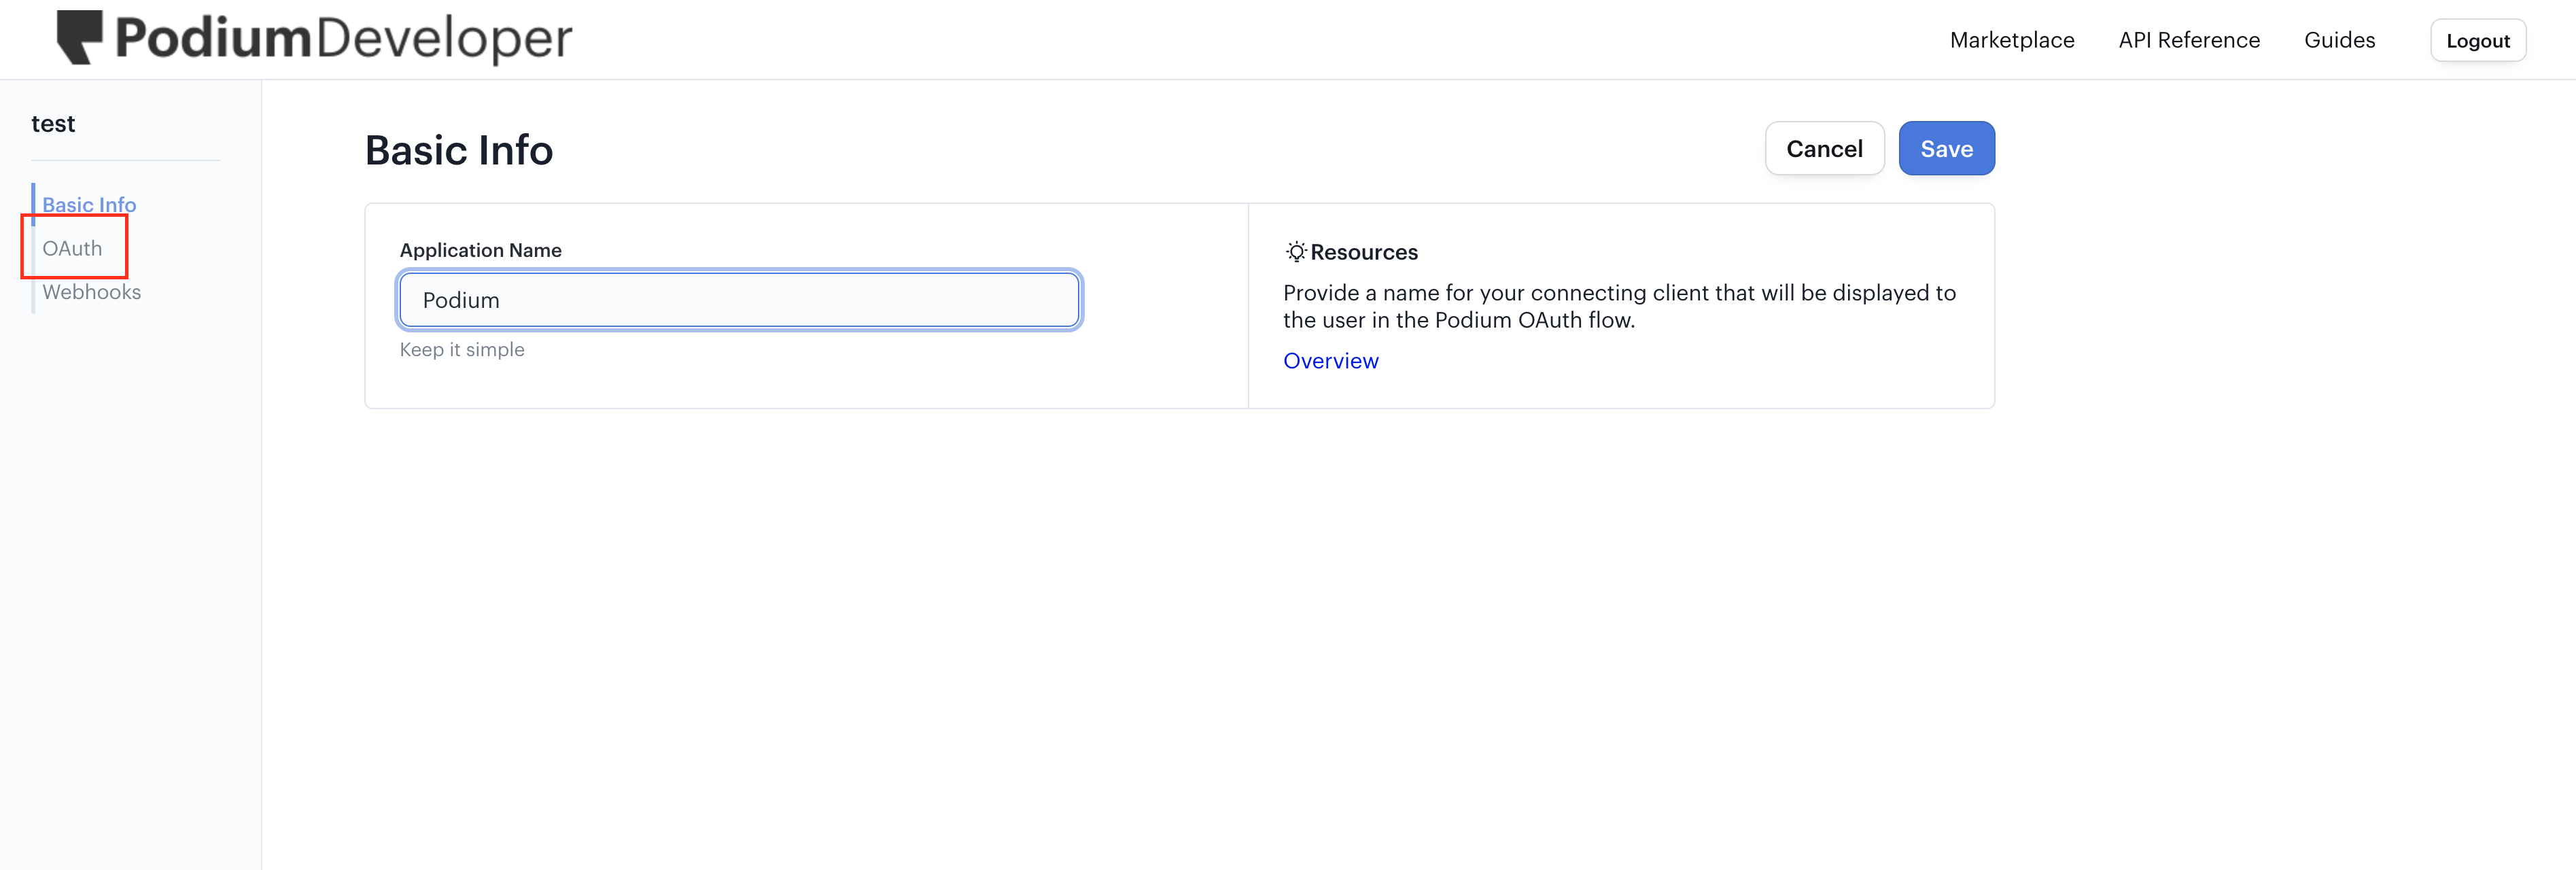This screenshot has width=2576, height=870.
Task: Save the application info
Action: [x=1946, y=148]
